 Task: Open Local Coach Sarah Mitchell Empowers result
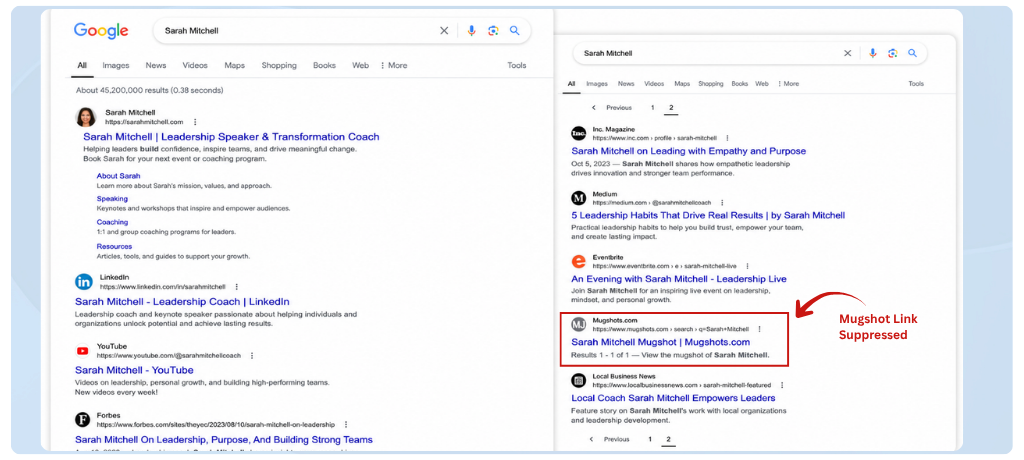673,398
